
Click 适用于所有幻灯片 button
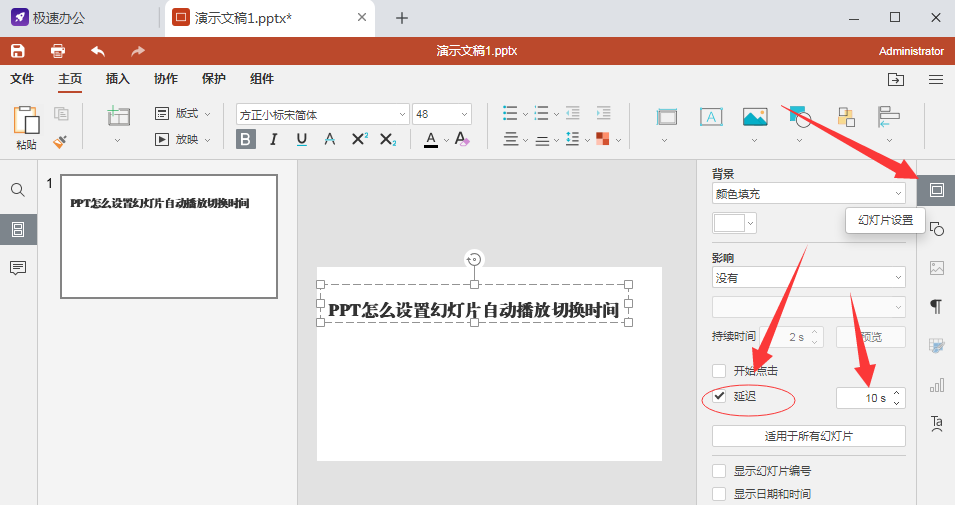pyautogui.click(x=808, y=436)
